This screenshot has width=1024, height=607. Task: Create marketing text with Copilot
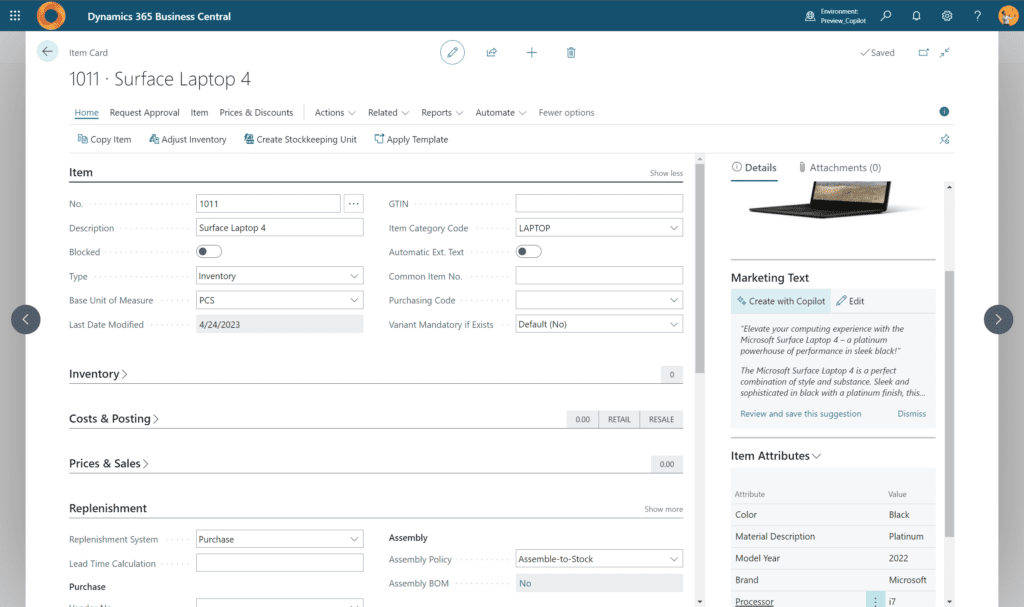780,301
